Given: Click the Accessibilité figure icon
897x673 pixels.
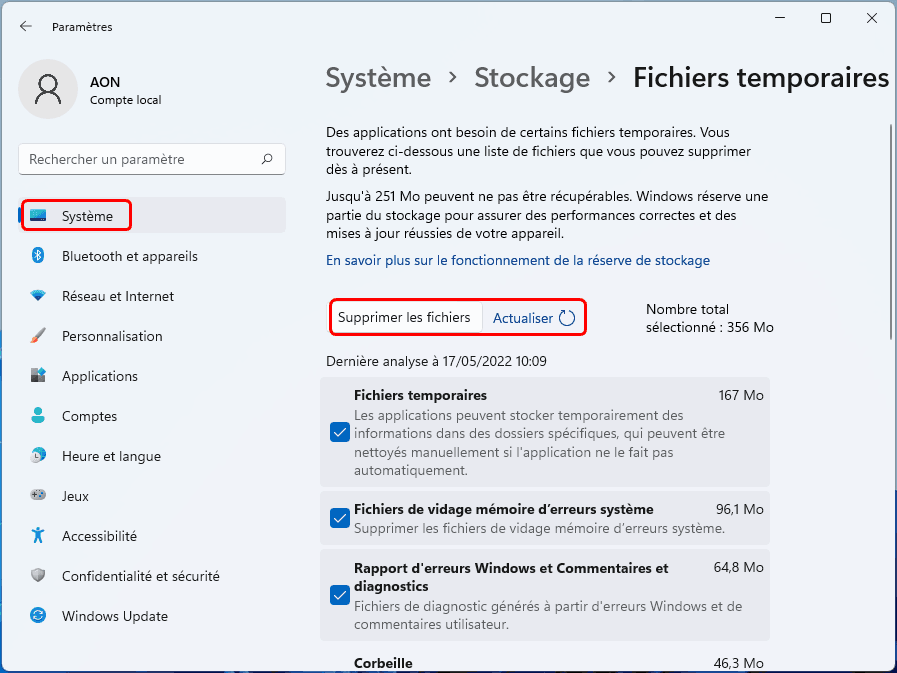Looking at the screenshot, I should click(38, 536).
